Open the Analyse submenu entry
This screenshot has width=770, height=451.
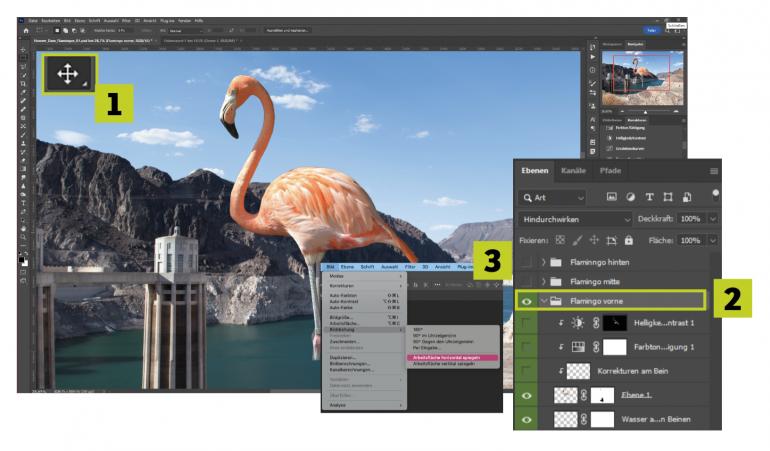(364, 405)
